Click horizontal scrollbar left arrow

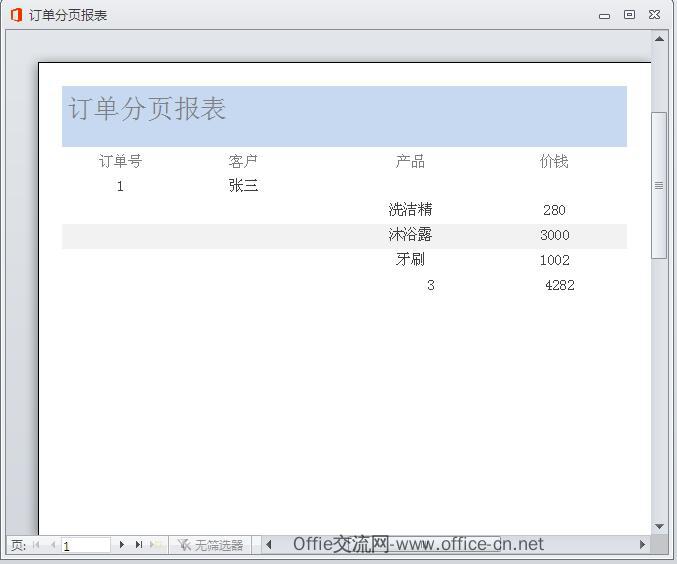(269, 545)
